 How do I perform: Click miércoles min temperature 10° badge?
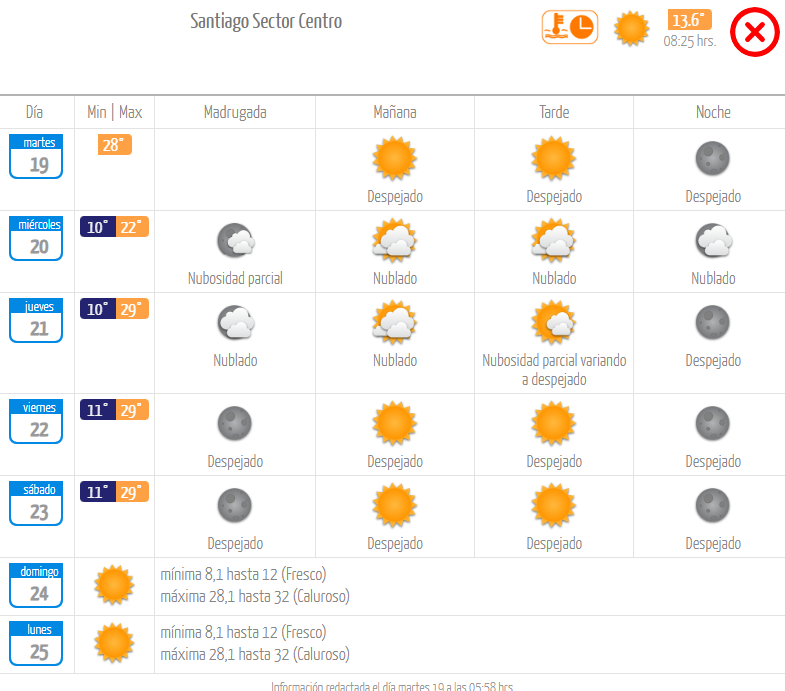[x=98, y=227]
